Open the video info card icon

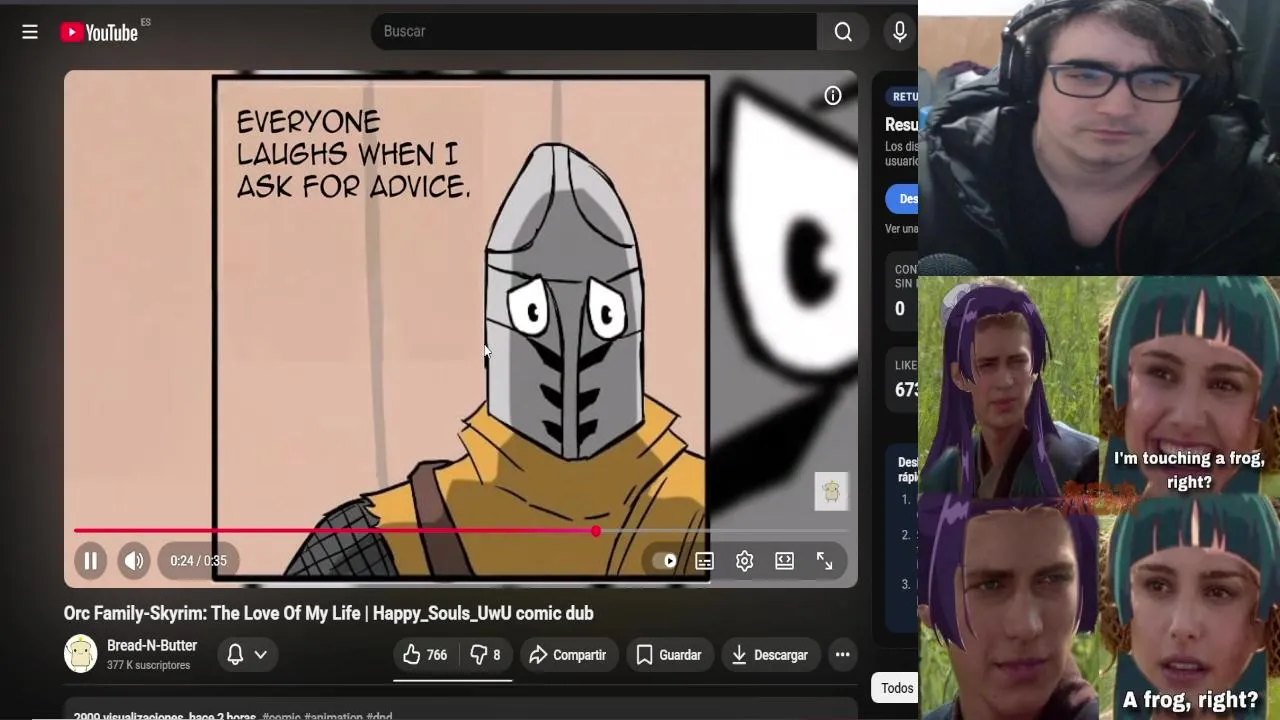(x=833, y=96)
